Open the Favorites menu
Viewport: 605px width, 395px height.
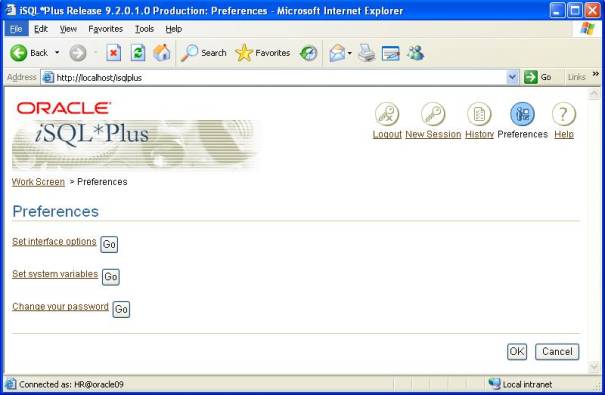coord(105,29)
